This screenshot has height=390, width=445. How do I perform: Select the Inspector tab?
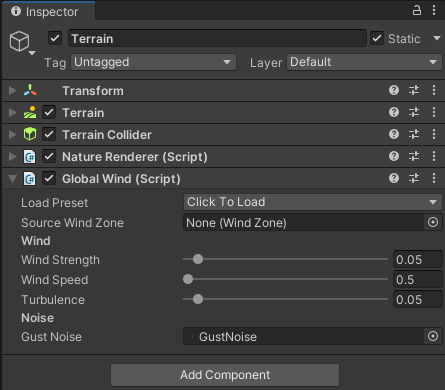pyautogui.click(x=48, y=11)
